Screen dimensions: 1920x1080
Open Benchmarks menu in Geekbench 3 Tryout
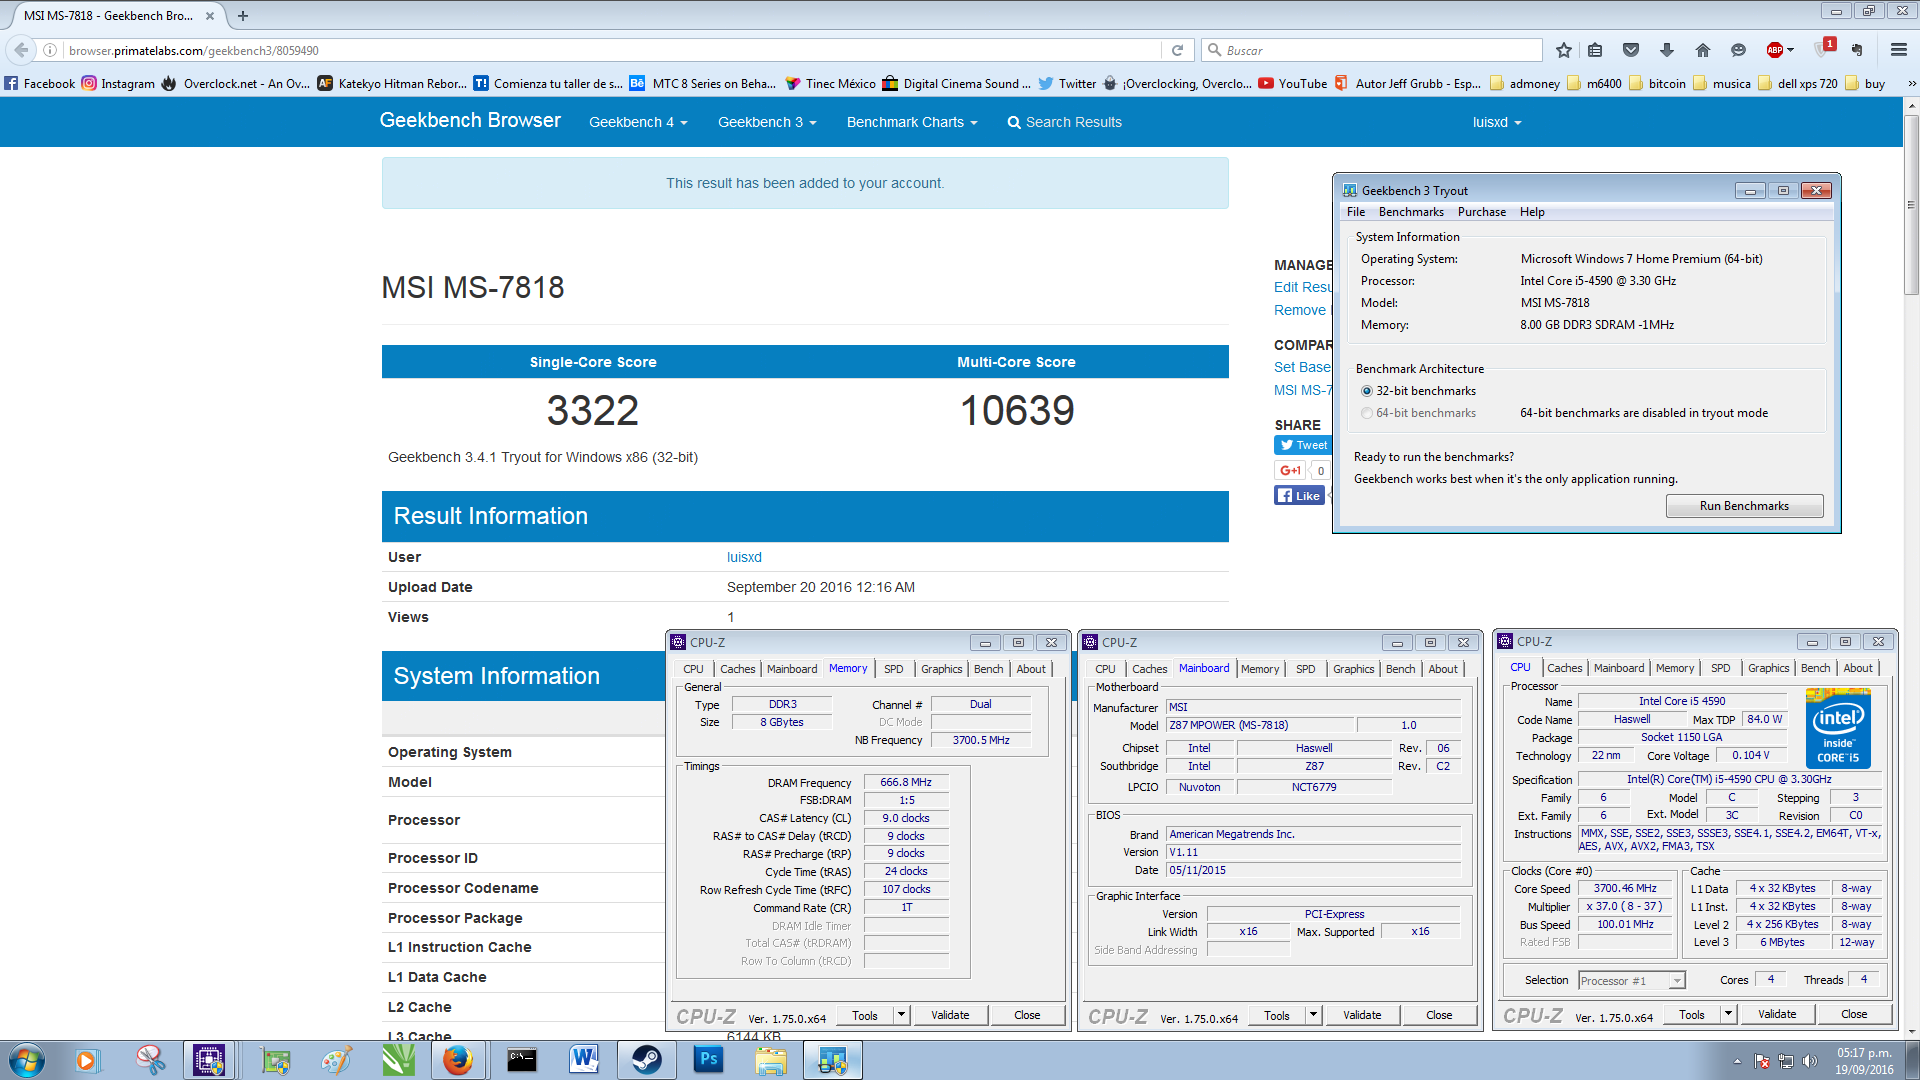point(1411,212)
